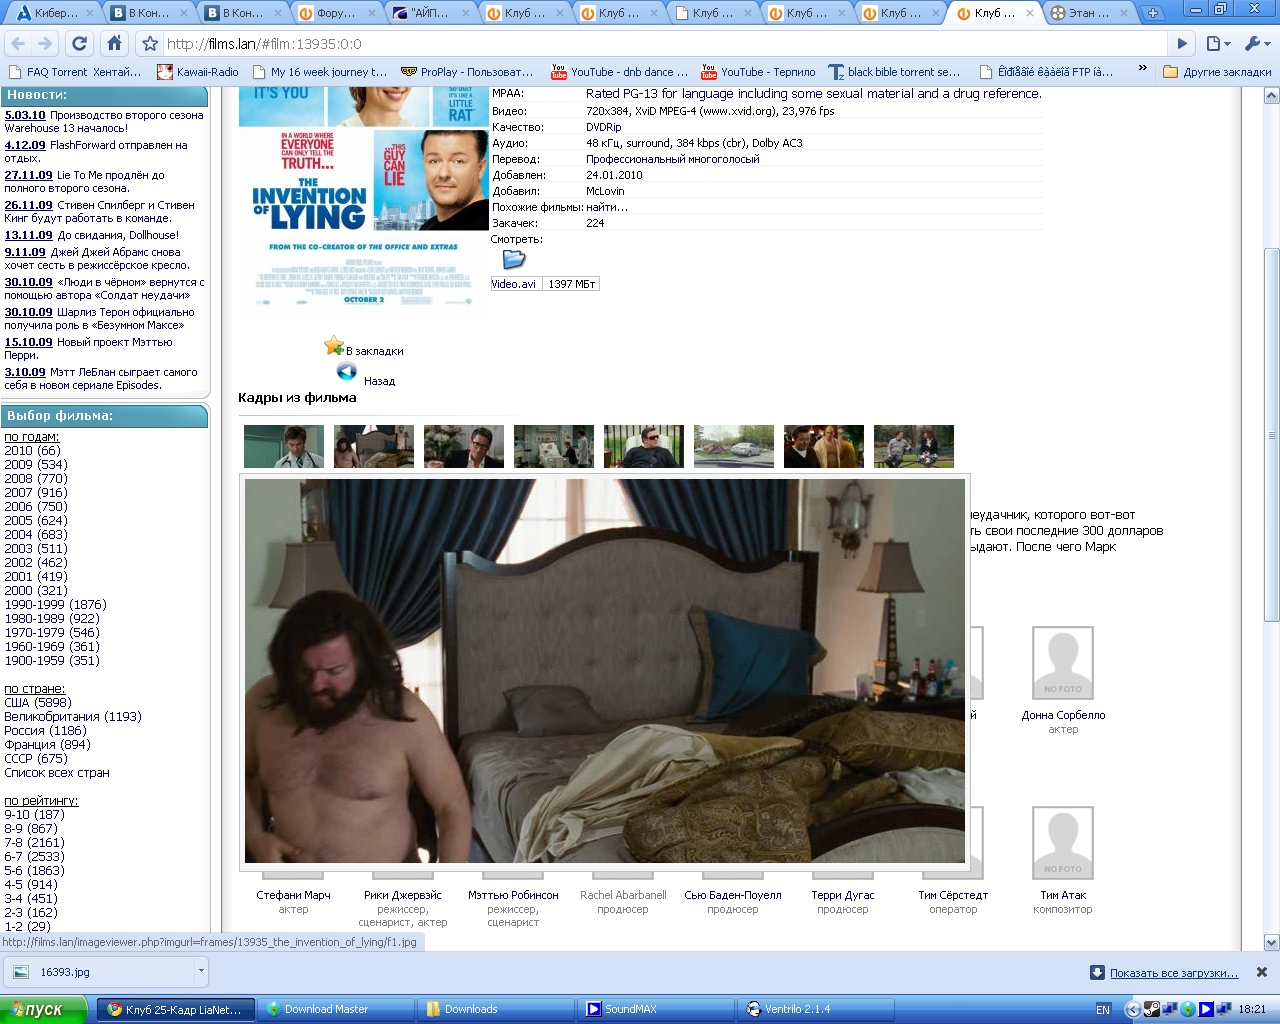
Task: Click the page scrollbar up arrow
Action: point(1272,96)
